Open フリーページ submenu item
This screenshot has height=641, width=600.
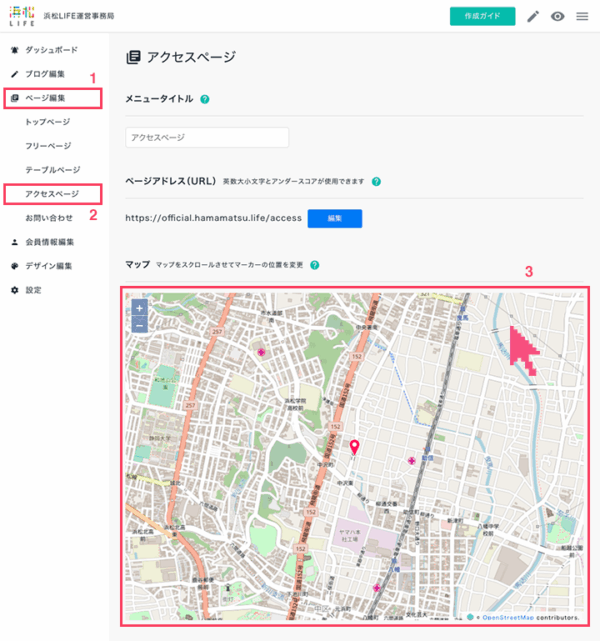pyautogui.click(x=48, y=146)
